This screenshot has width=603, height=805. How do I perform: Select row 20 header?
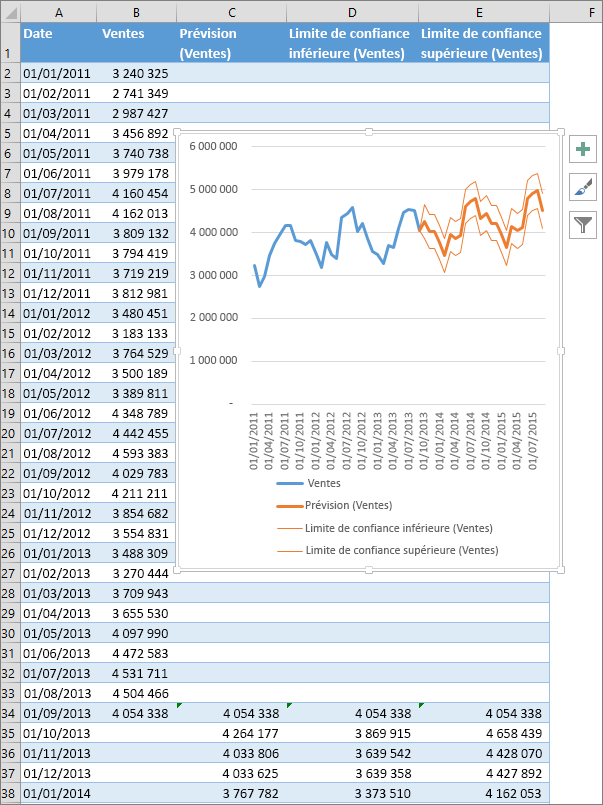10,433
